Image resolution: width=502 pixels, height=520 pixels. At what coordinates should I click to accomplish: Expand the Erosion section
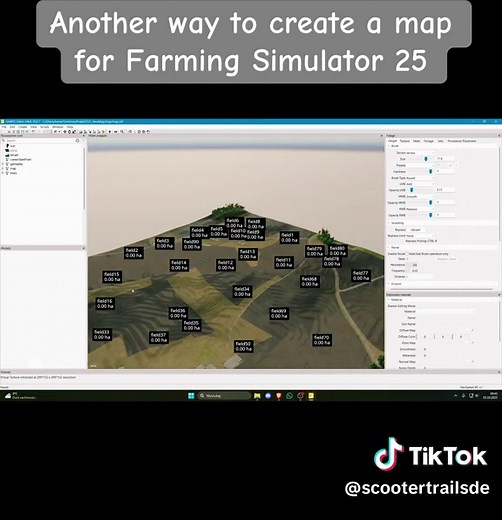[389, 284]
